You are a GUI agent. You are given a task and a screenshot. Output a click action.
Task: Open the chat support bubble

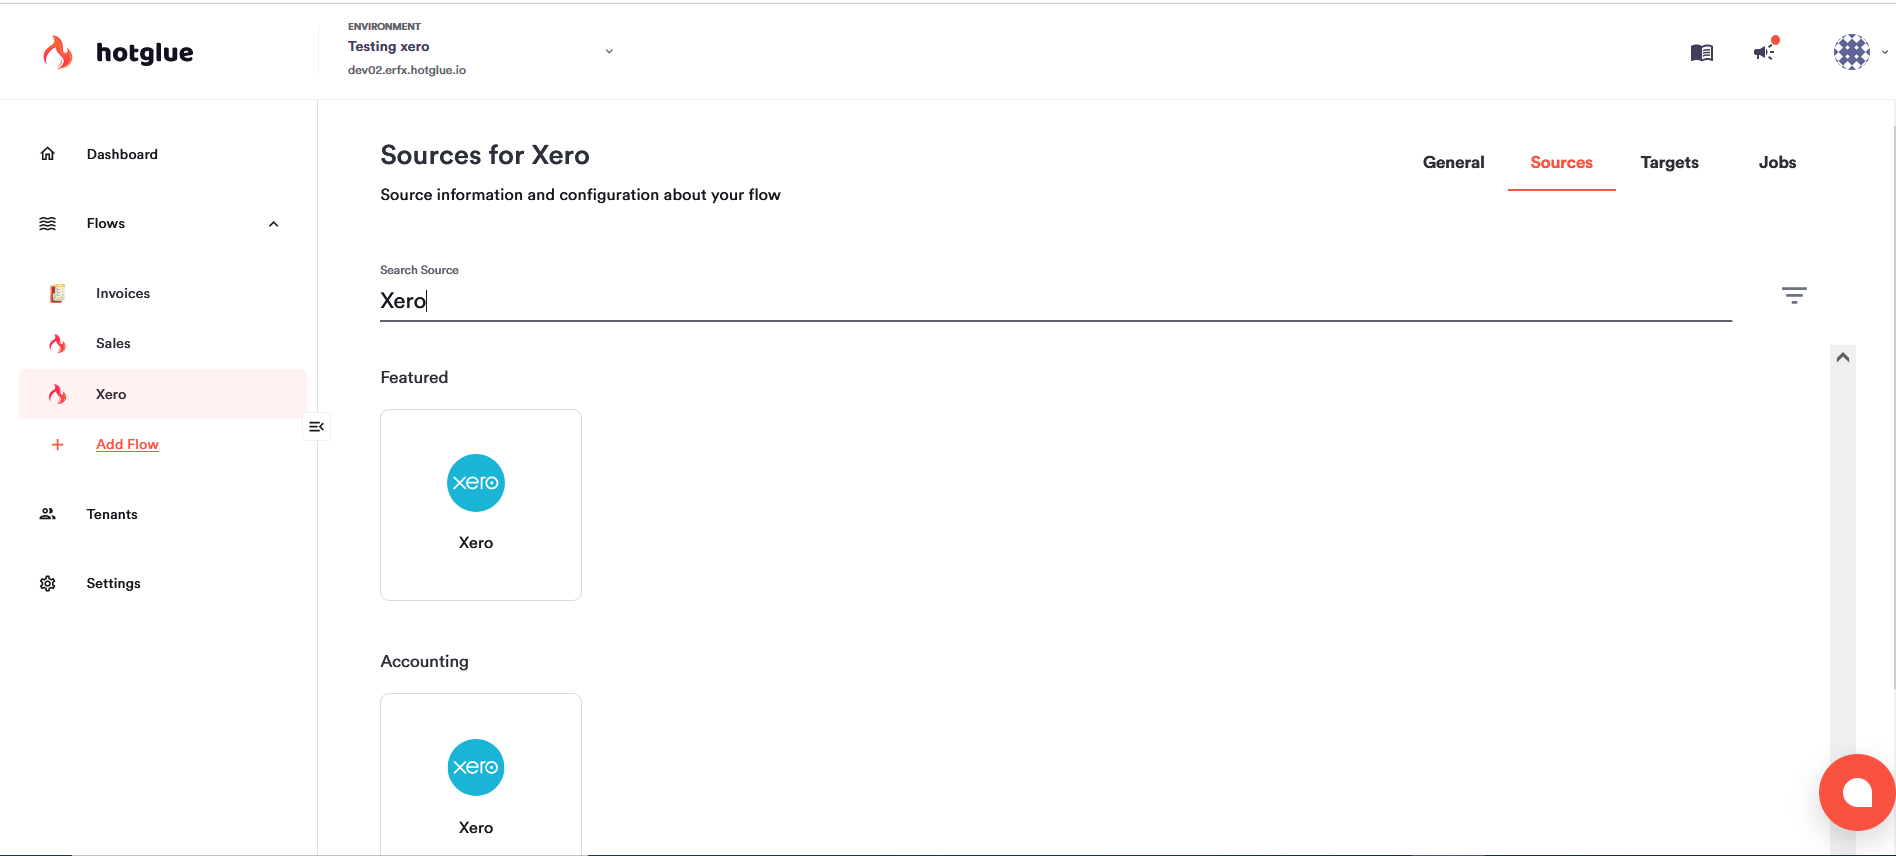pos(1857,792)
